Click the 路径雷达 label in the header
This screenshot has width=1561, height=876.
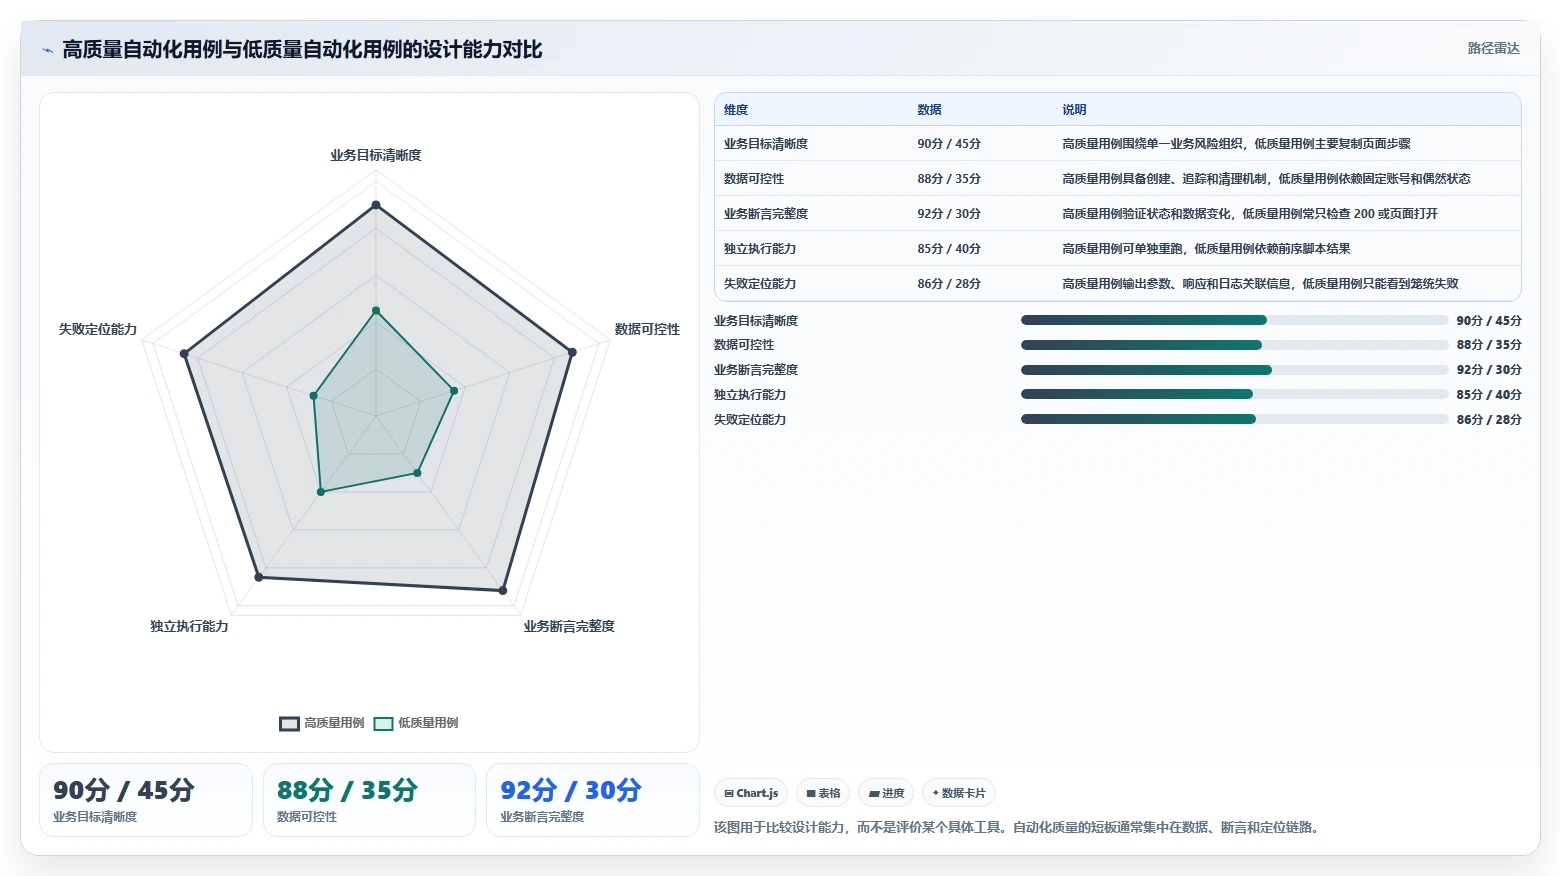pos(1493,48)
